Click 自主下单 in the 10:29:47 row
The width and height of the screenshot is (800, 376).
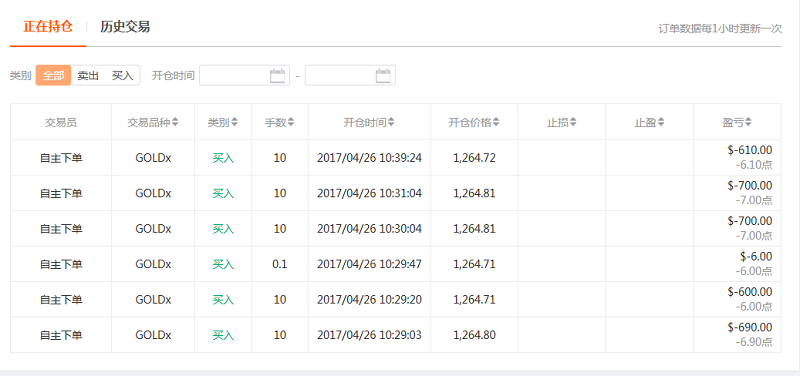pyautogui.click(x=61, y=264)
